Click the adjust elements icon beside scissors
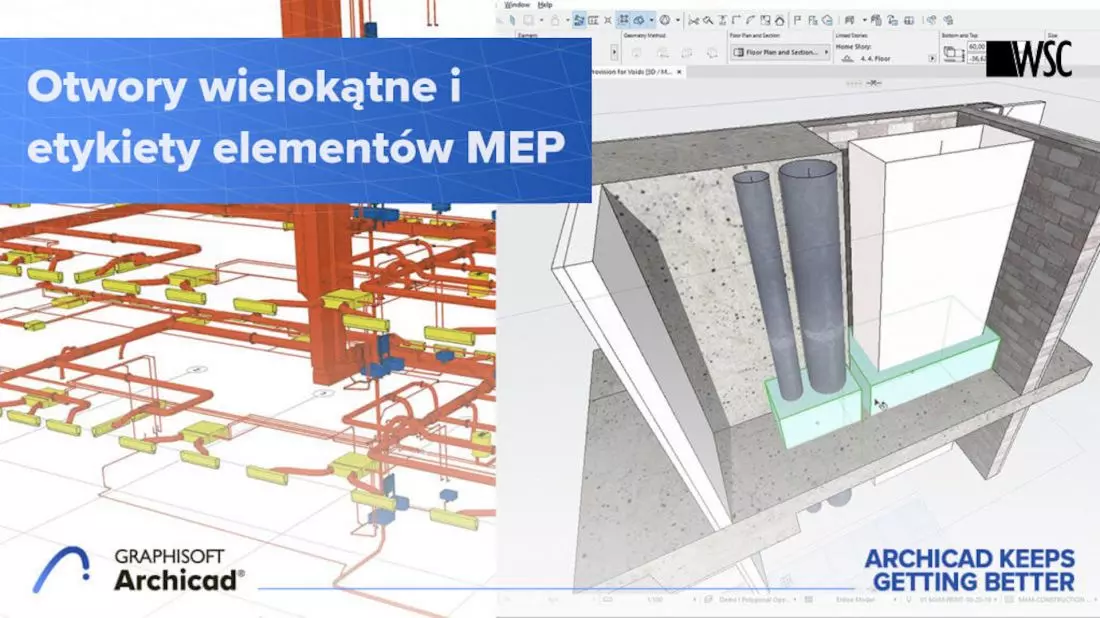 point(708,20)
